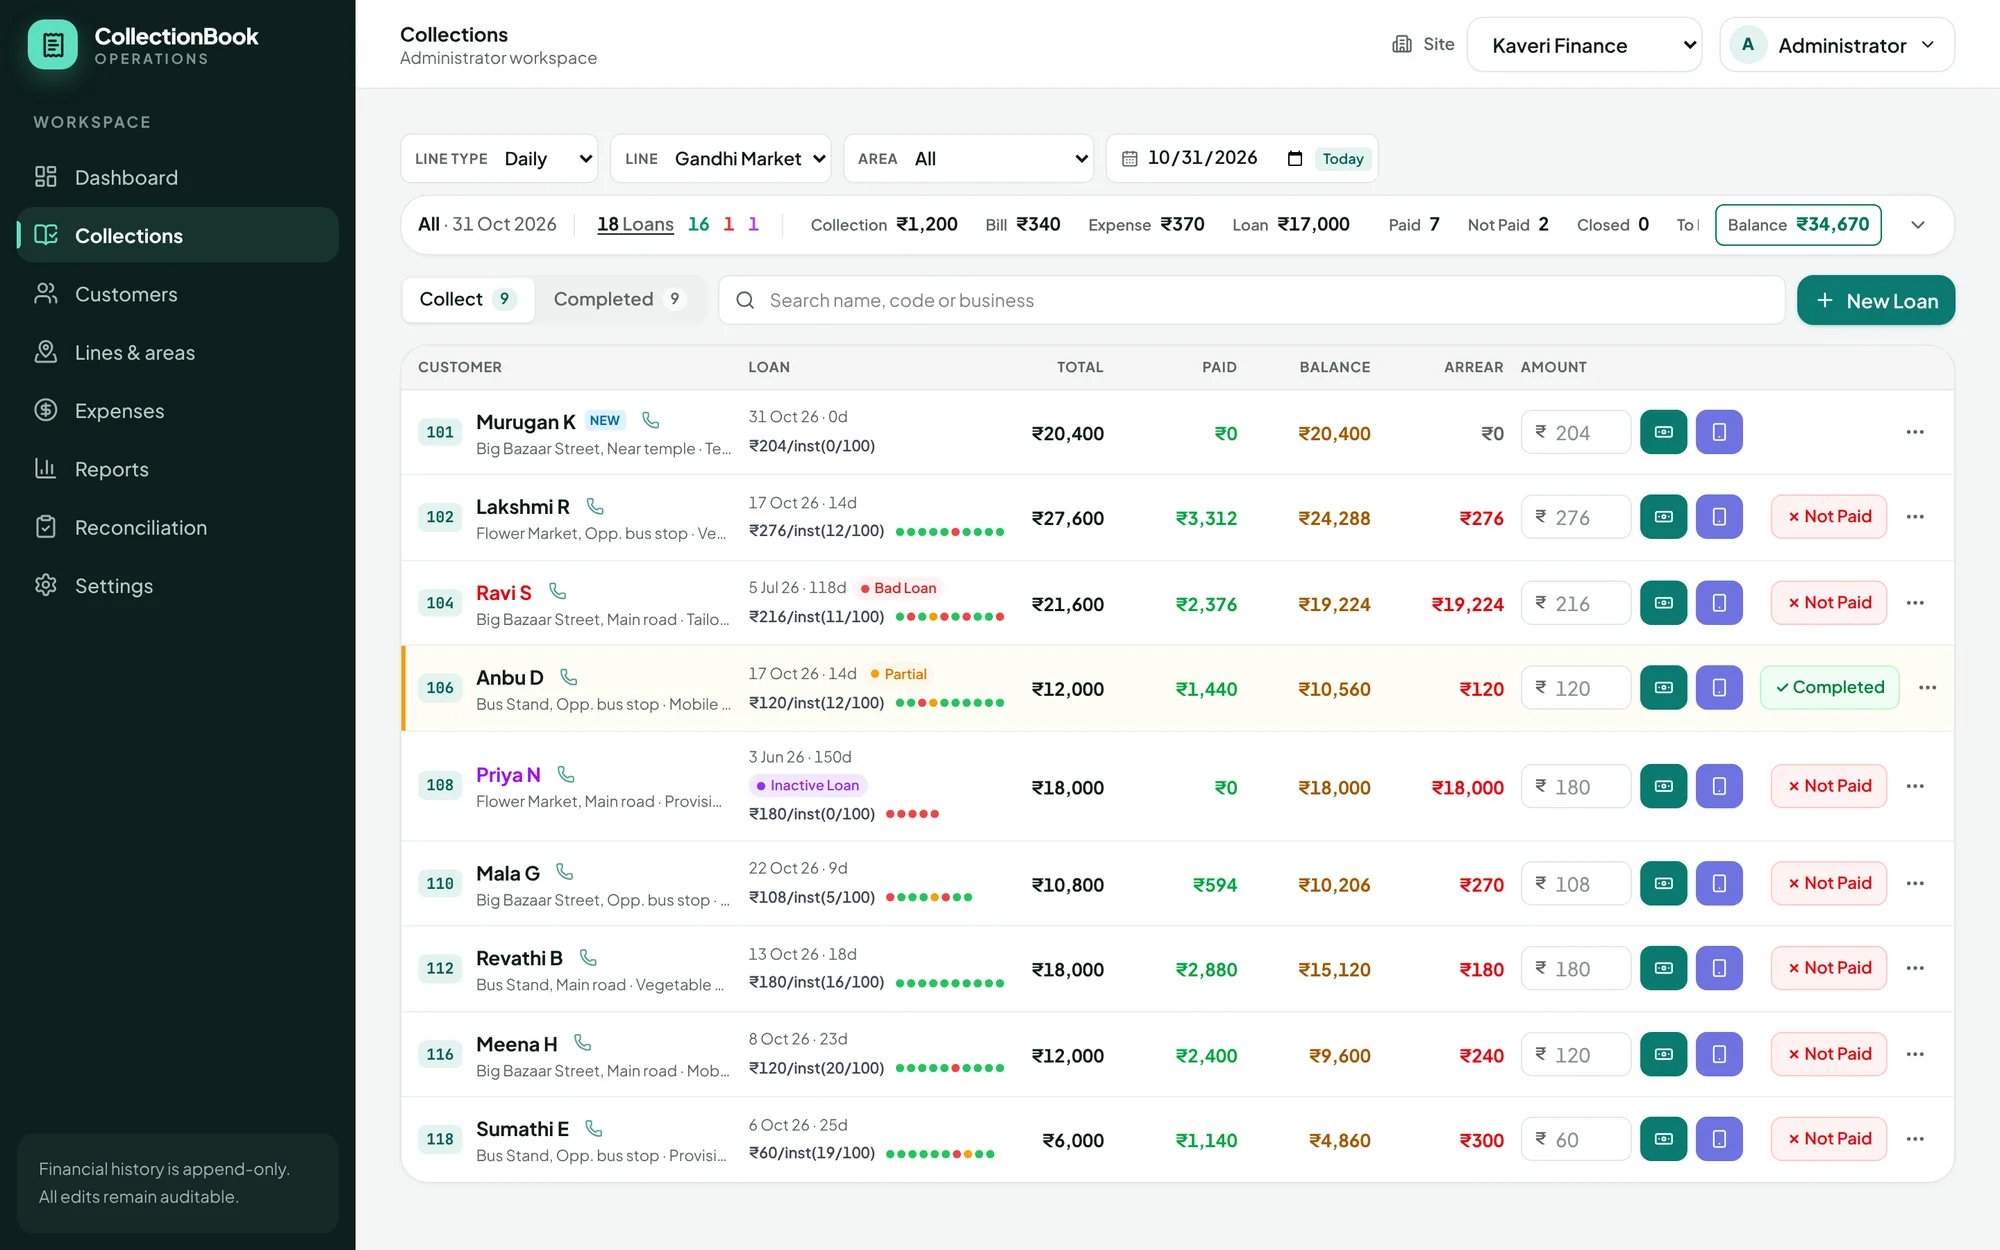
Task: Toggle Not Paid status for Ravi S
Action: click(1829, 603)
